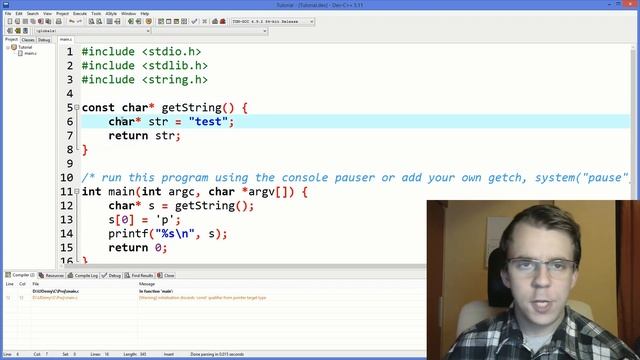This screenshot has height=360, width=640.
Task: Click the File column header in compiler list
Action: click(84, 284)
